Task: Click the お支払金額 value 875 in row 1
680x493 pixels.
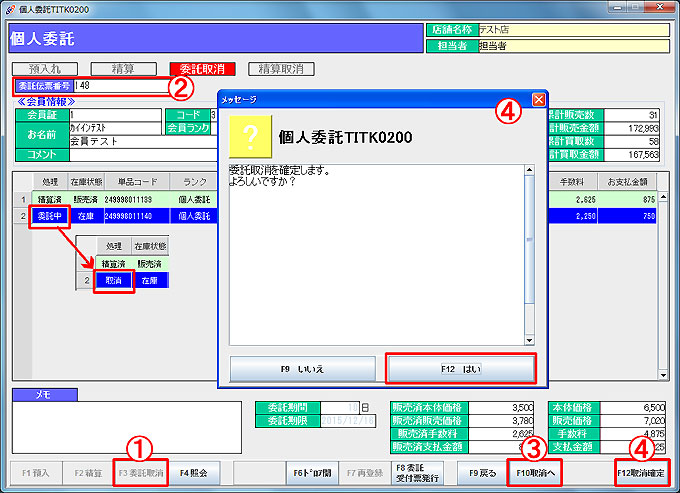Action: [x=627, y=199]
